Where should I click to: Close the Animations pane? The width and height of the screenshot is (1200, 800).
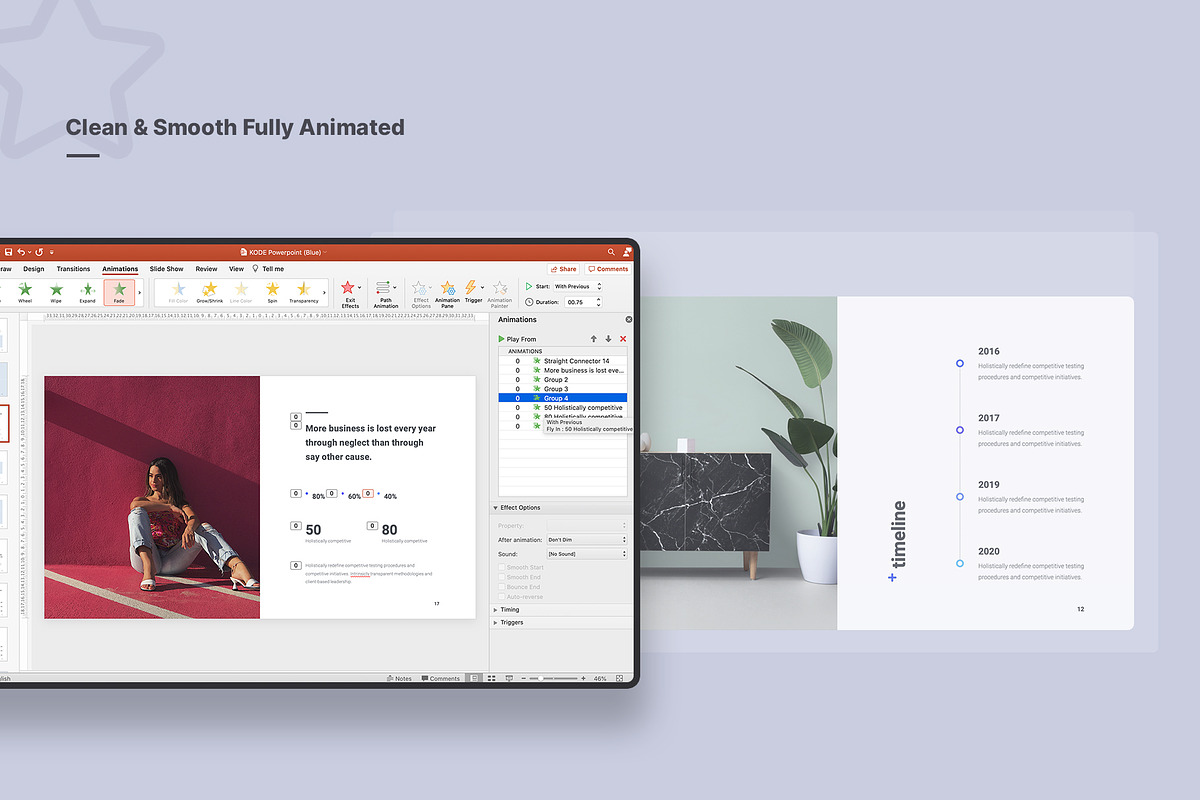(629, 319)
